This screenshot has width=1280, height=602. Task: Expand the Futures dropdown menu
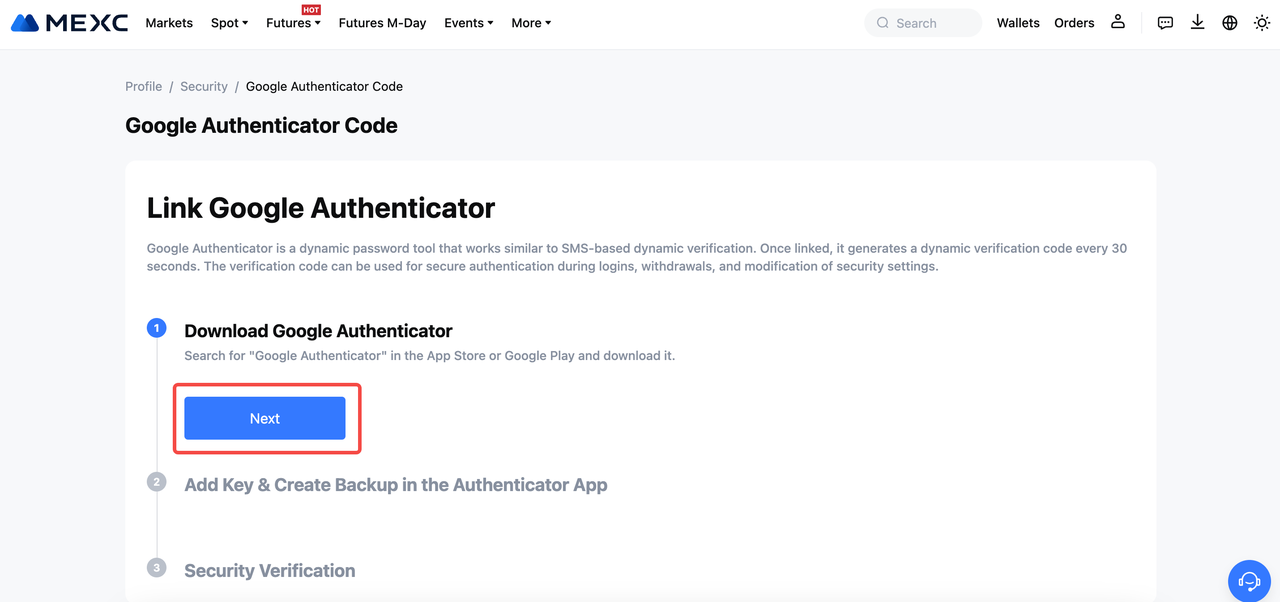293,23
